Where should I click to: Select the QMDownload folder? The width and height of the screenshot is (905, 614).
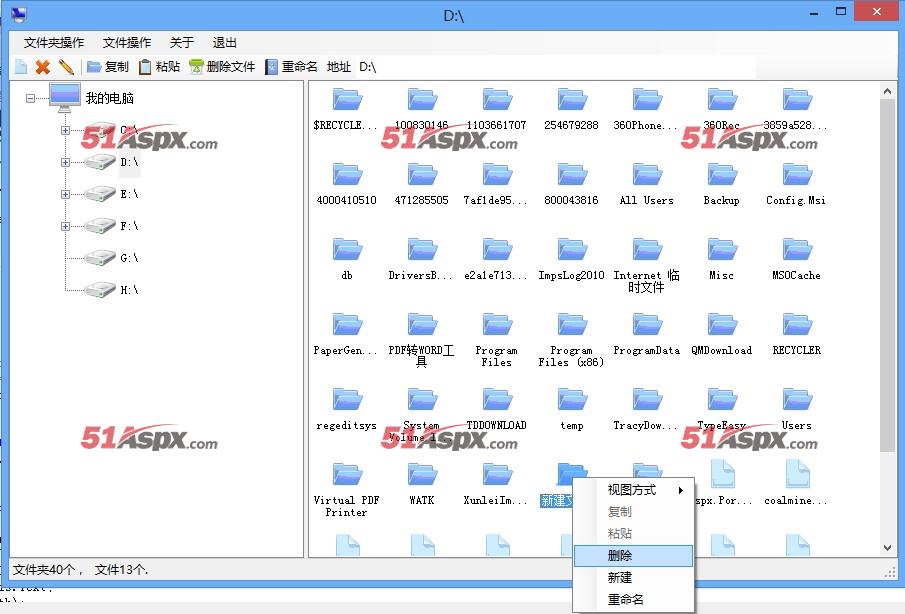click(722, 334)
